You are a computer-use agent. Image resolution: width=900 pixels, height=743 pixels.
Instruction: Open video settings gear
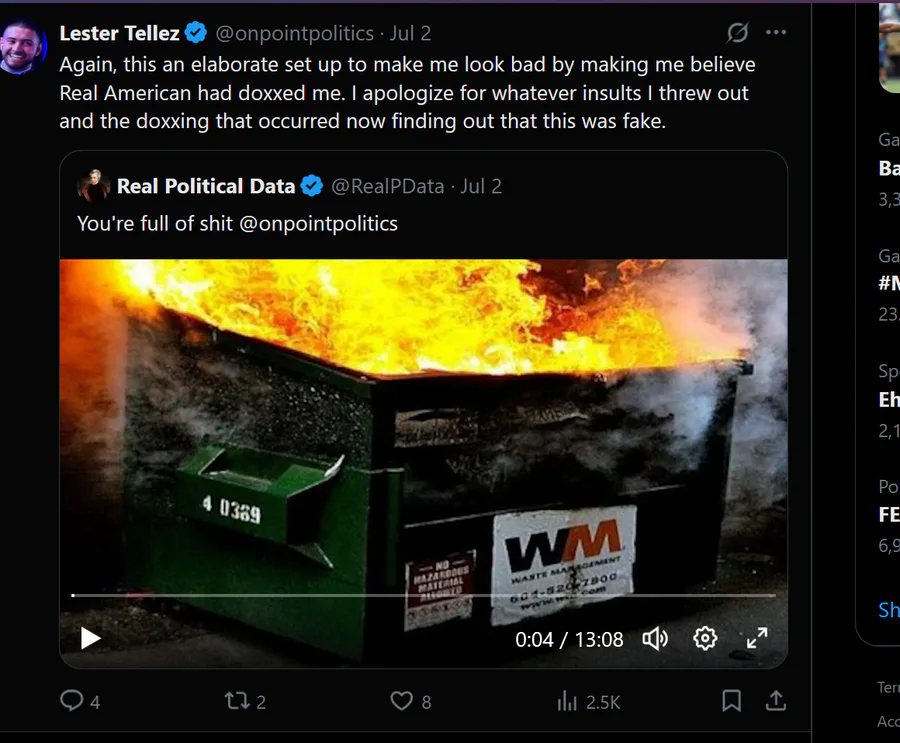pos(705,638)
